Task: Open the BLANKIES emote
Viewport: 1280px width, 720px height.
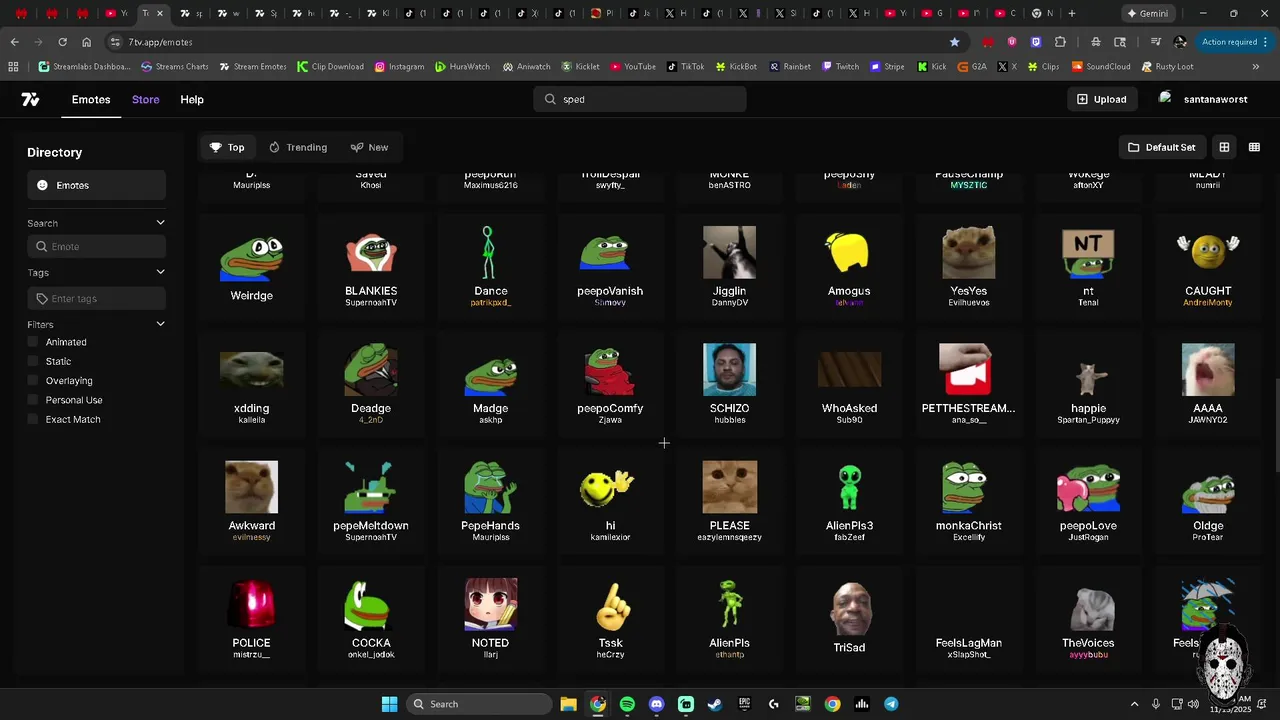Action: [x=371, y=268]
